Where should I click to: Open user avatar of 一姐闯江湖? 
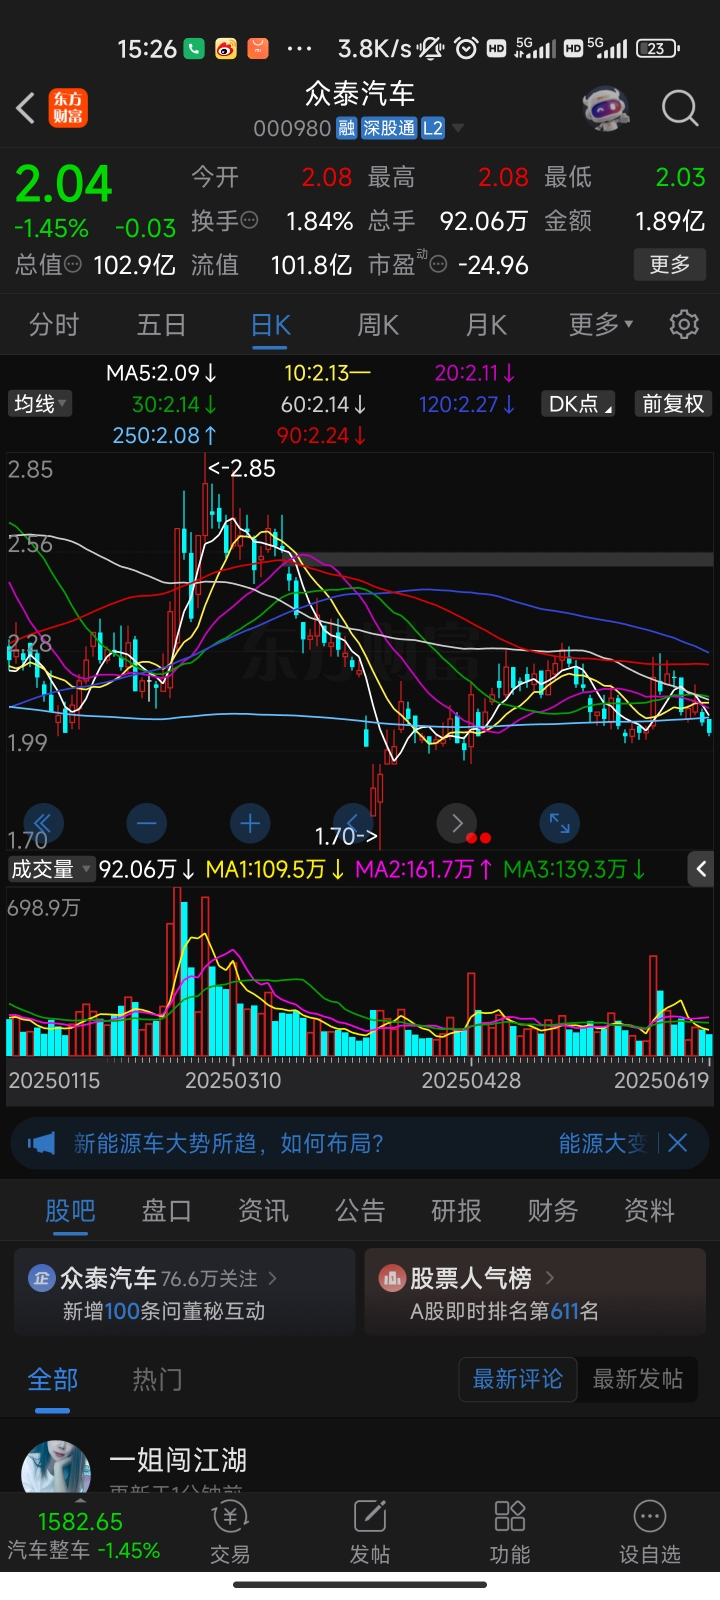[x=56, y=1466]
